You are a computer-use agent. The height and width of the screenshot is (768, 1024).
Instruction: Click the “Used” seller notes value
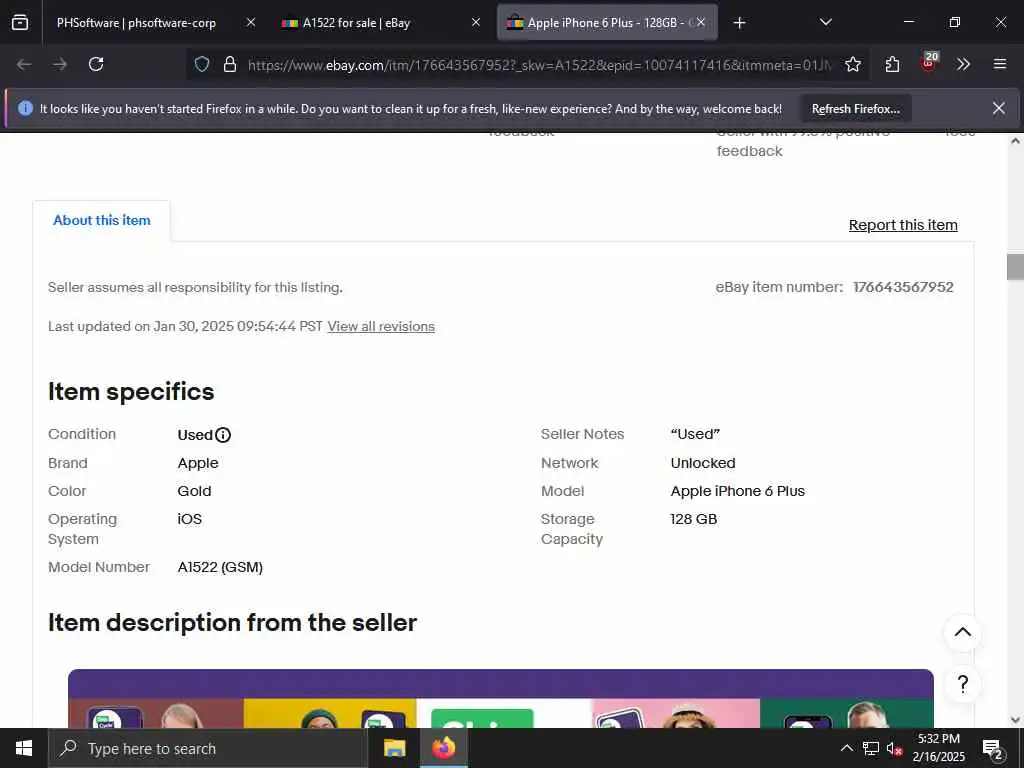[x=695, y=434]
